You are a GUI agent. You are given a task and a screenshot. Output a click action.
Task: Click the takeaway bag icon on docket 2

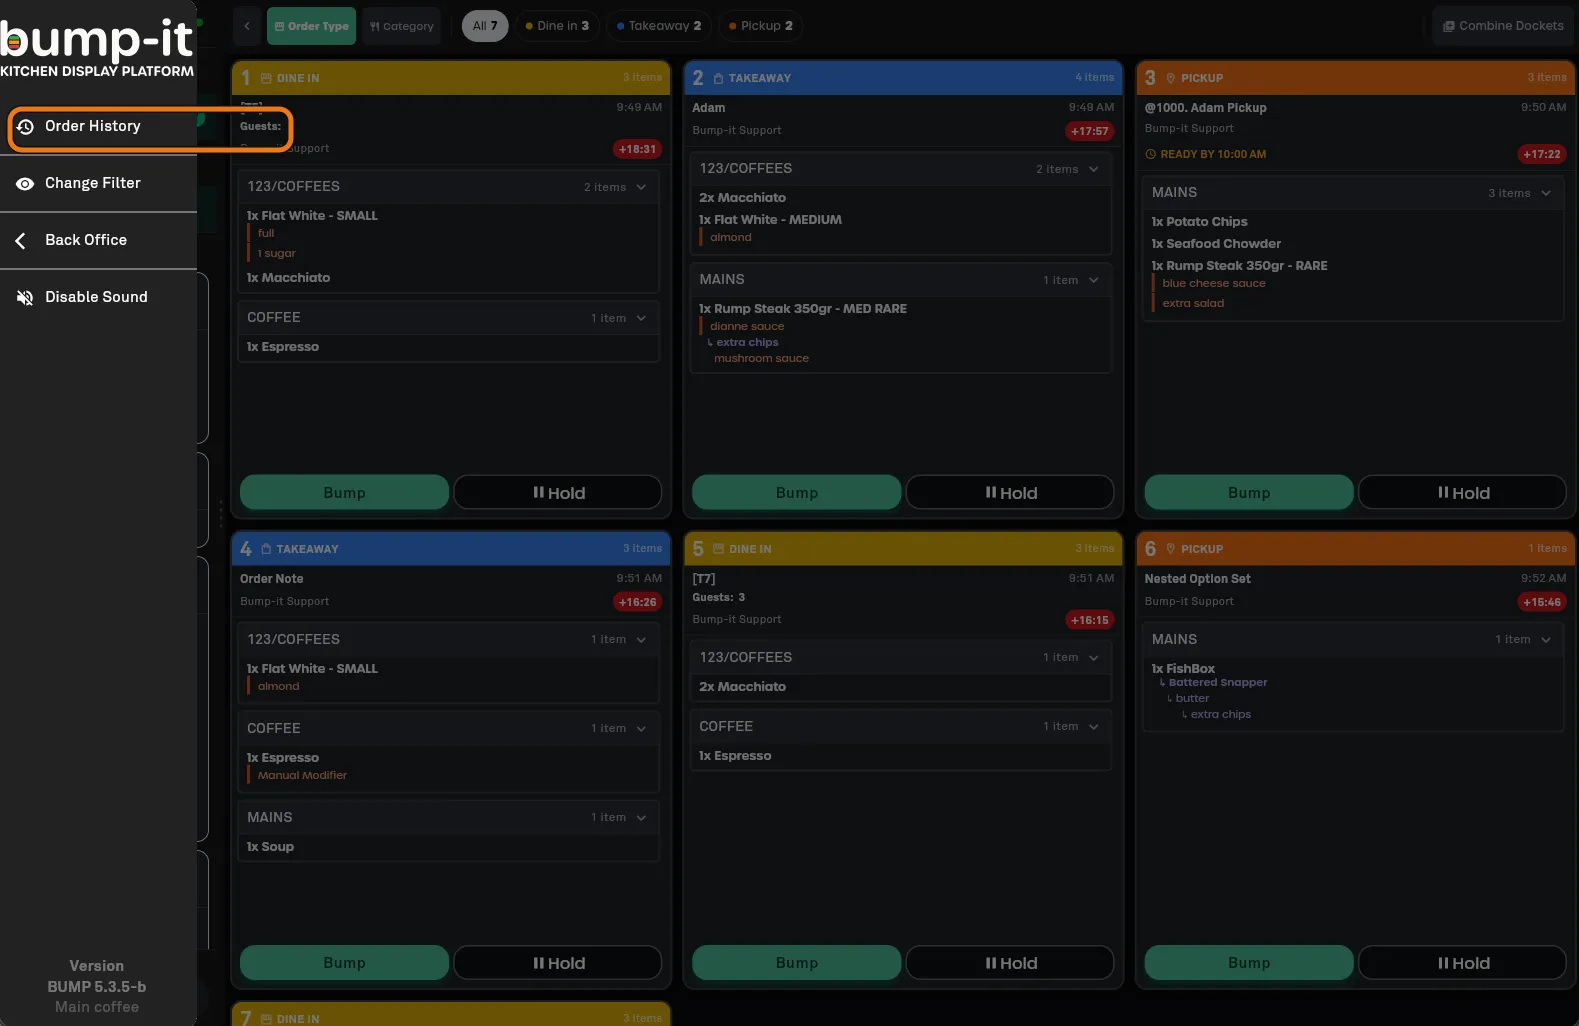(718, 78)
